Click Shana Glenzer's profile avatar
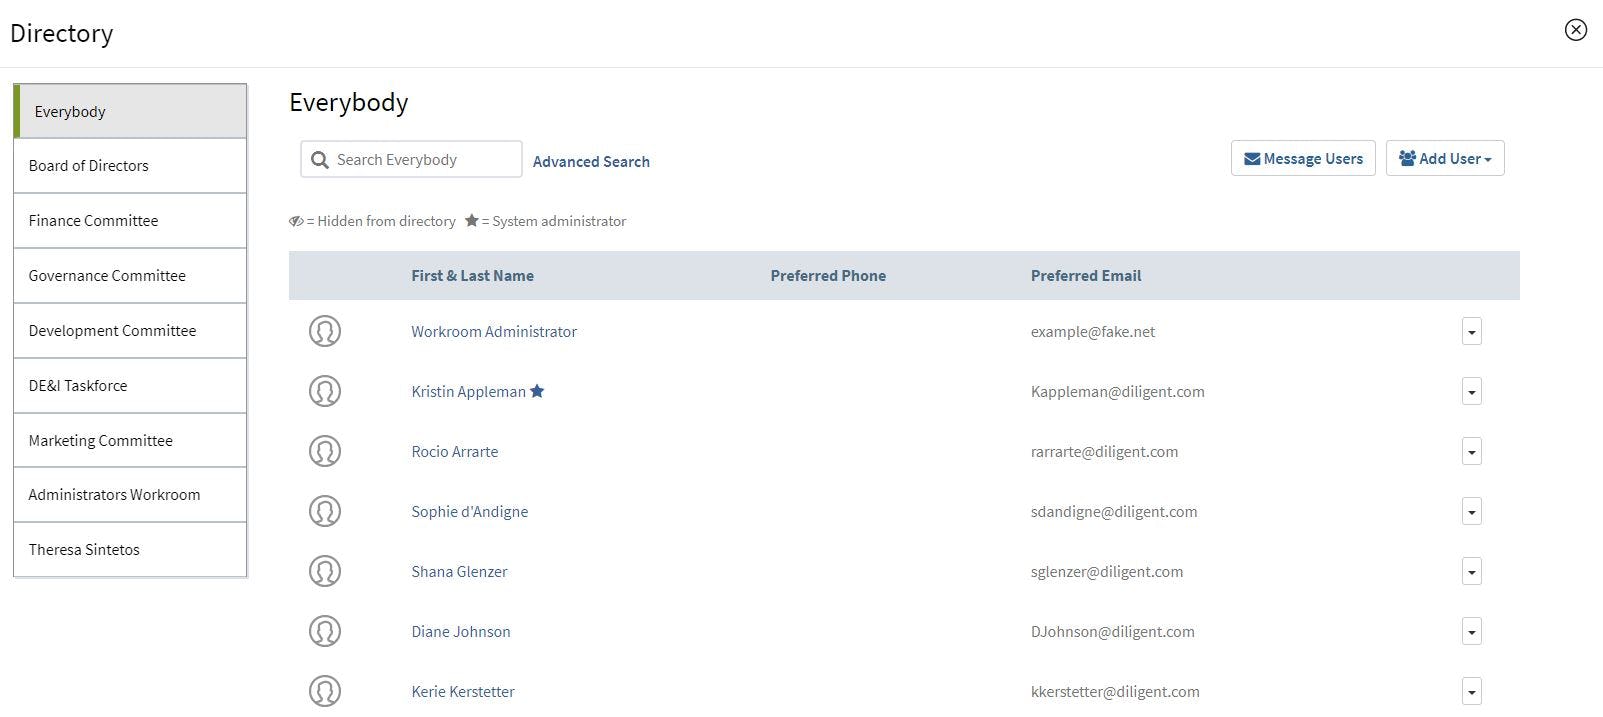Viewport: 1603px width, 717px height. coord(325,571)
